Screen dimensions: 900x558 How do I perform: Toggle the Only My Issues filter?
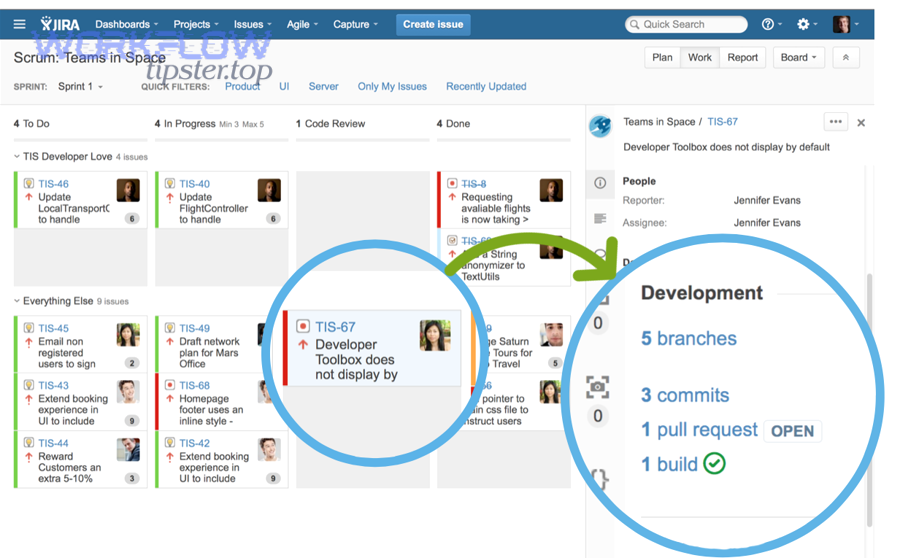tap(392, 86)
